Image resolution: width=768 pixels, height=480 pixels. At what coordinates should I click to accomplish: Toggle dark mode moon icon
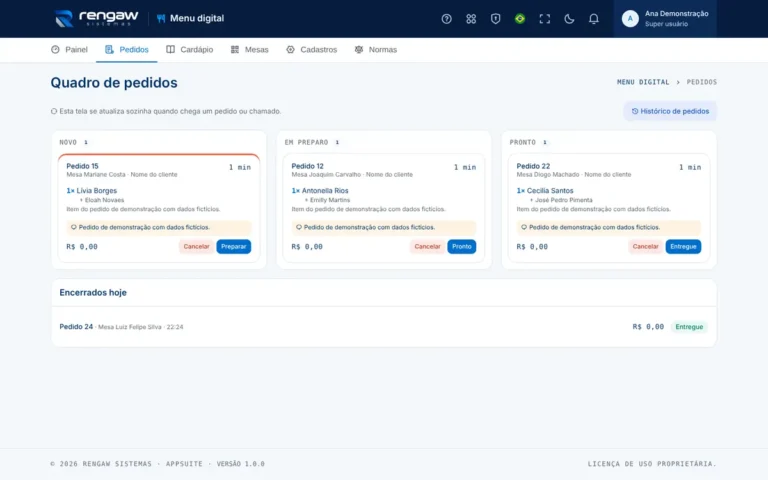coord(569,19)
